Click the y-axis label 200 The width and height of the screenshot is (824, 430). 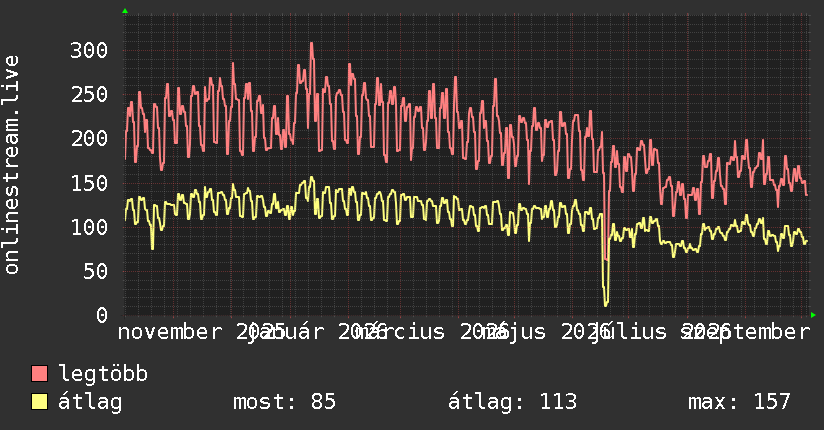(x=89, y=139)
